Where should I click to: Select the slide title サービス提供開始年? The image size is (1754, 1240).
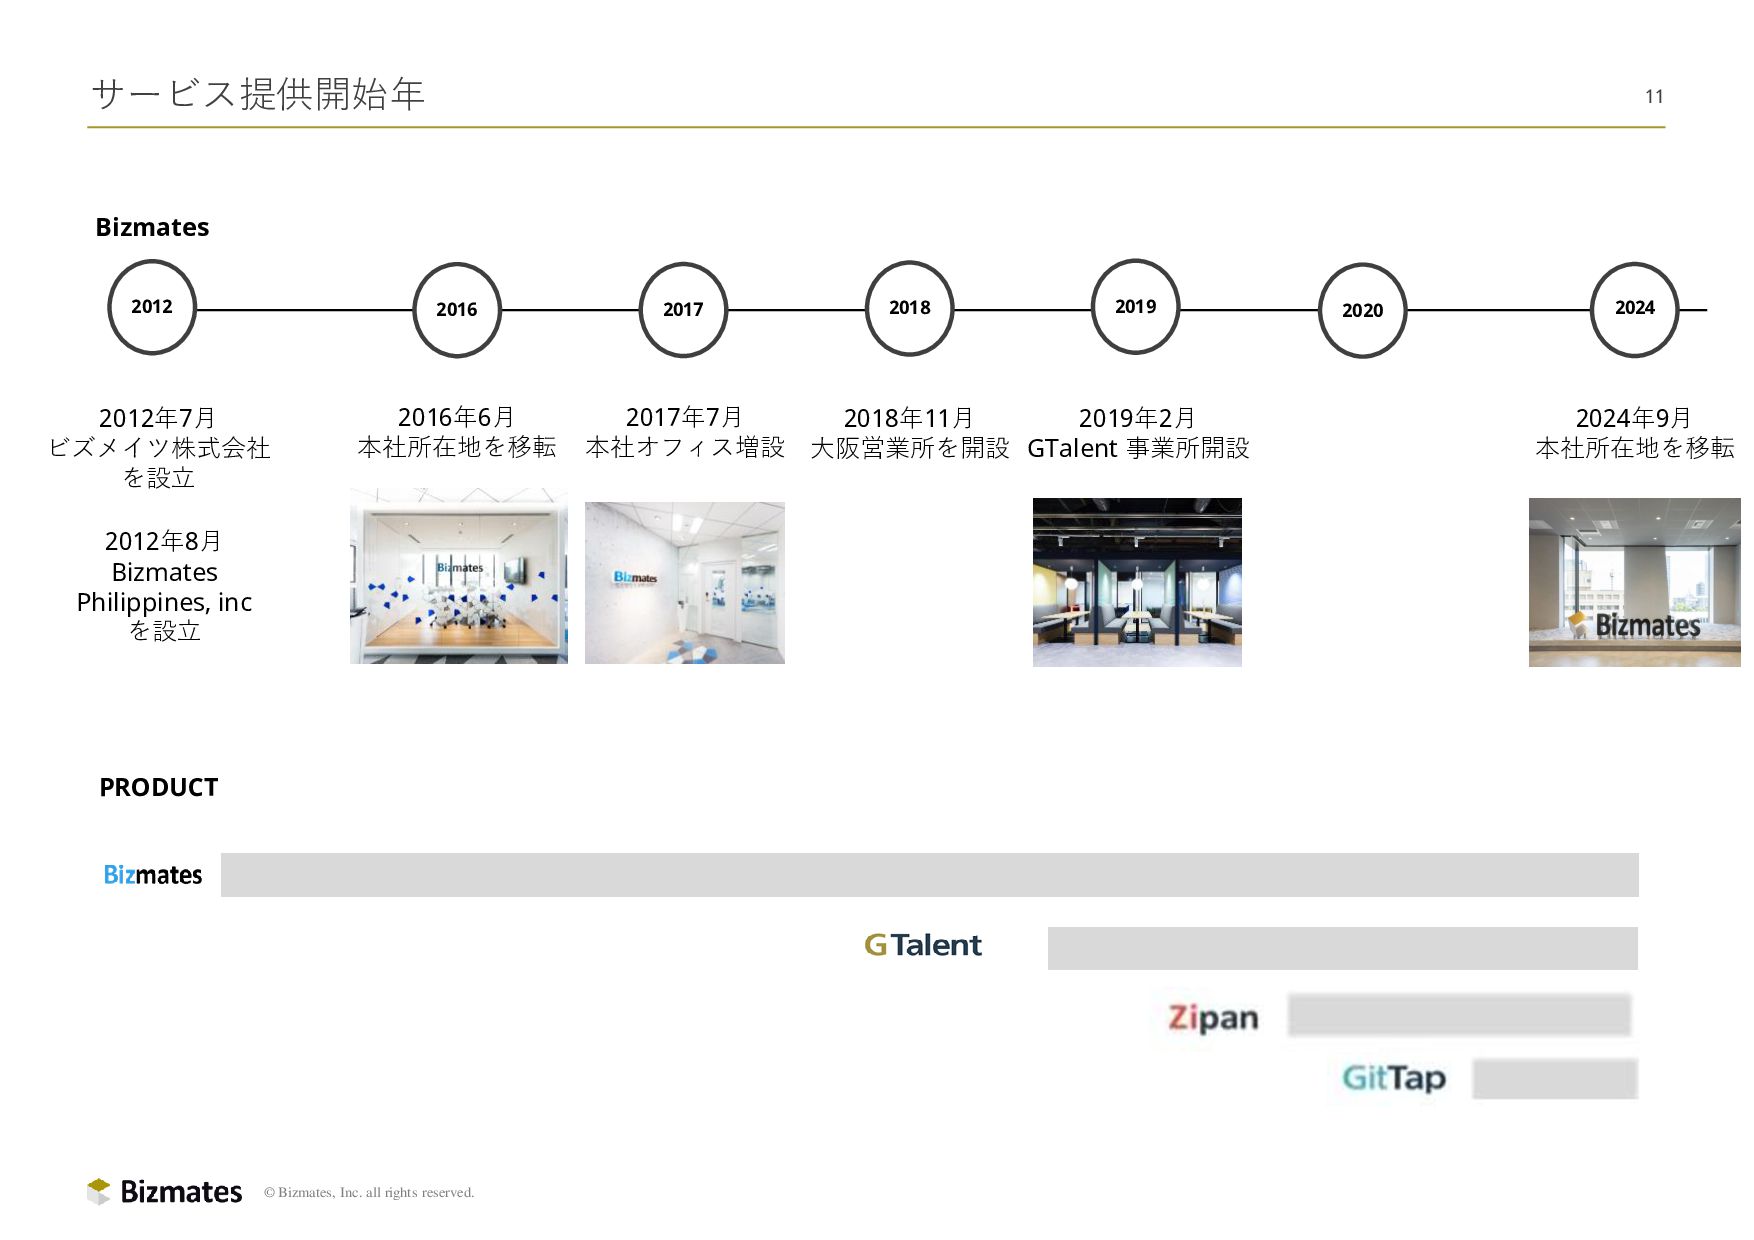258,94
